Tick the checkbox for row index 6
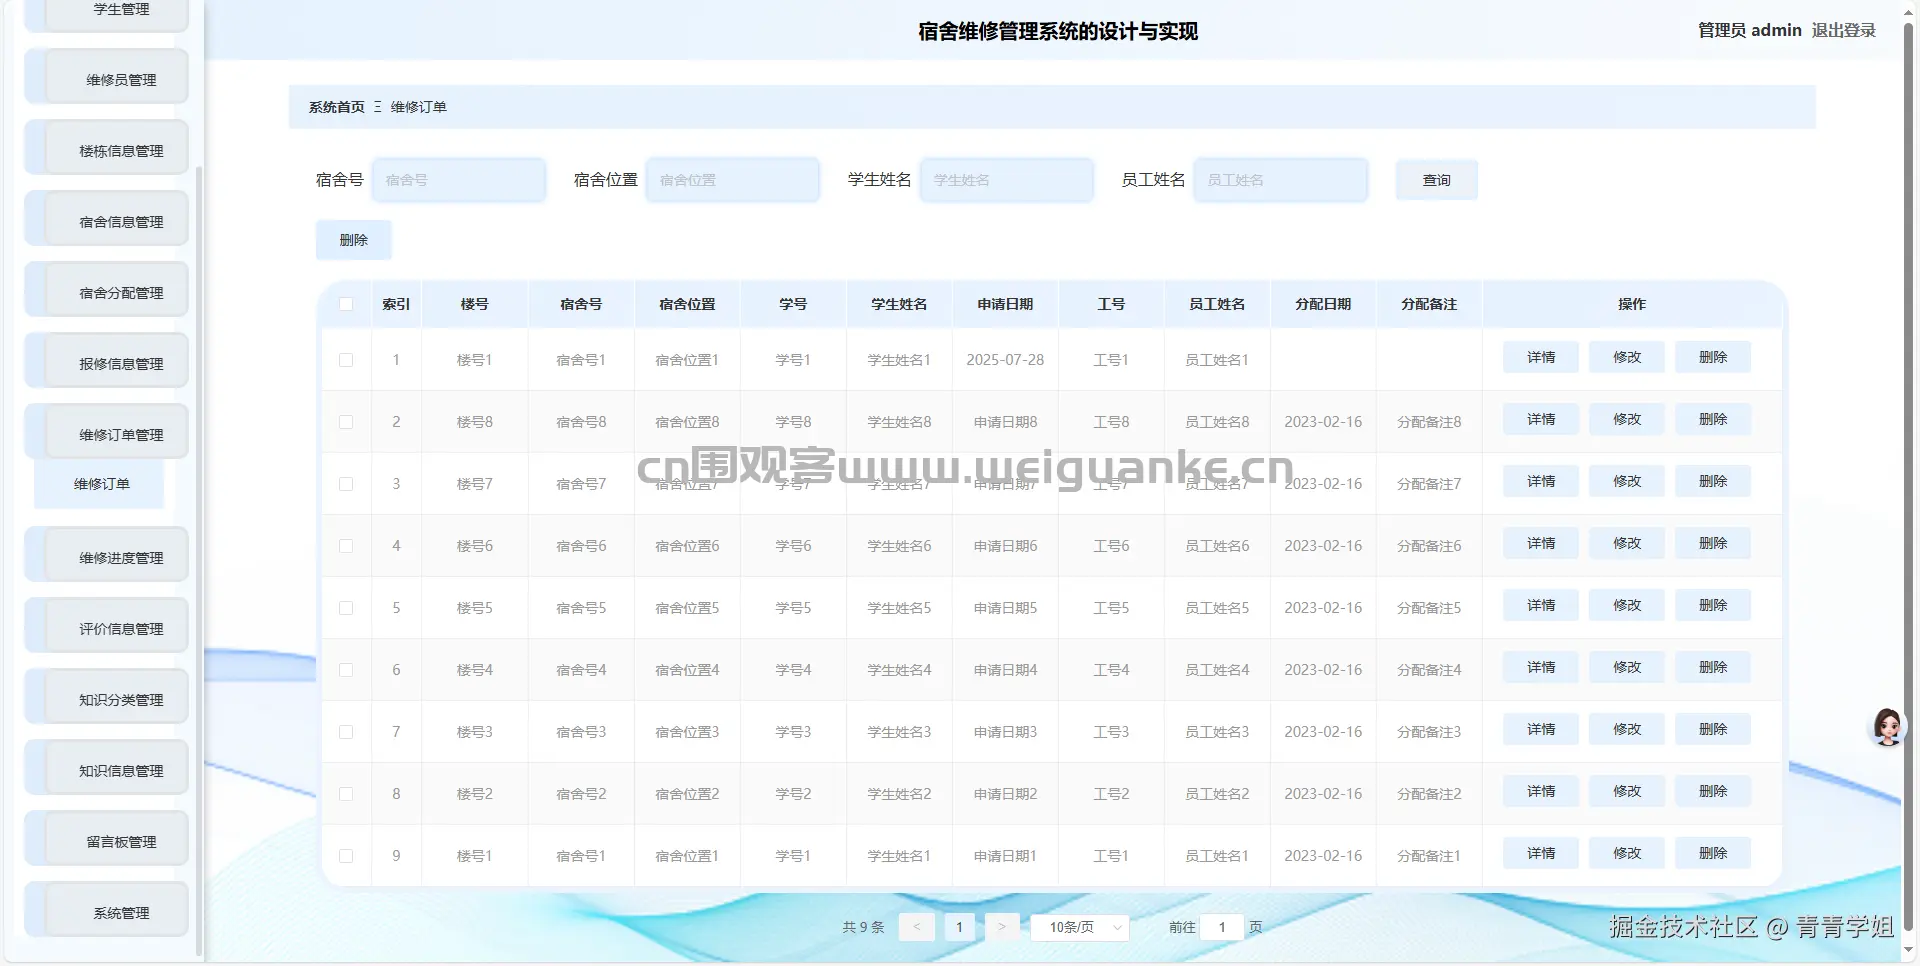 [346, 670]
